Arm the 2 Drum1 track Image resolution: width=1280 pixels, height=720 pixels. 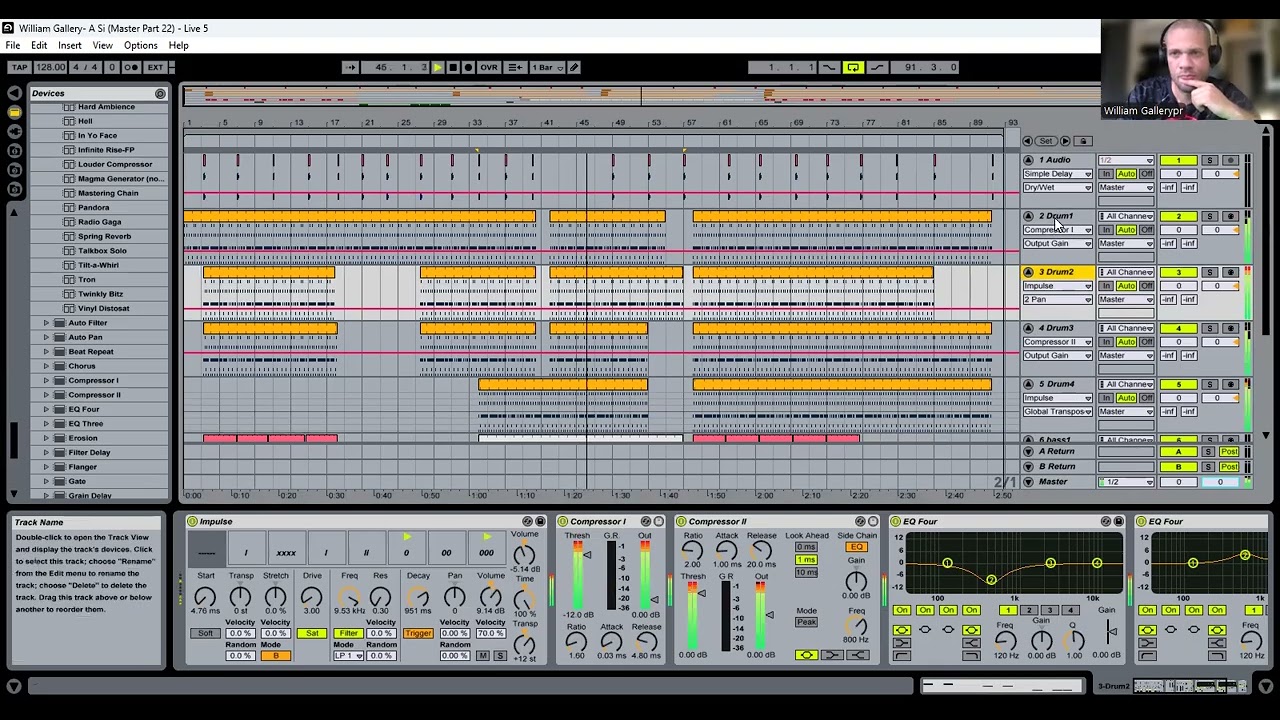(1231, 216)
